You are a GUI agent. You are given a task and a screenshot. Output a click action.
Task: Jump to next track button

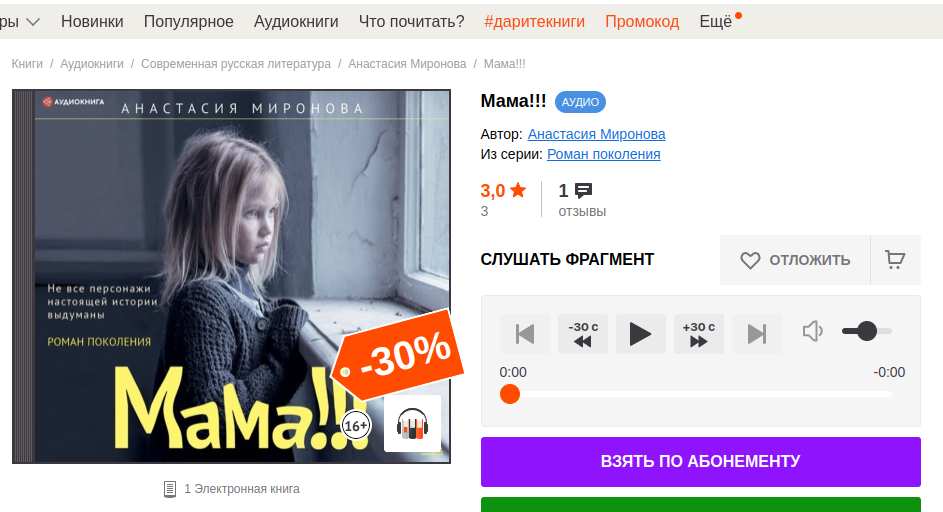(757, 334)
